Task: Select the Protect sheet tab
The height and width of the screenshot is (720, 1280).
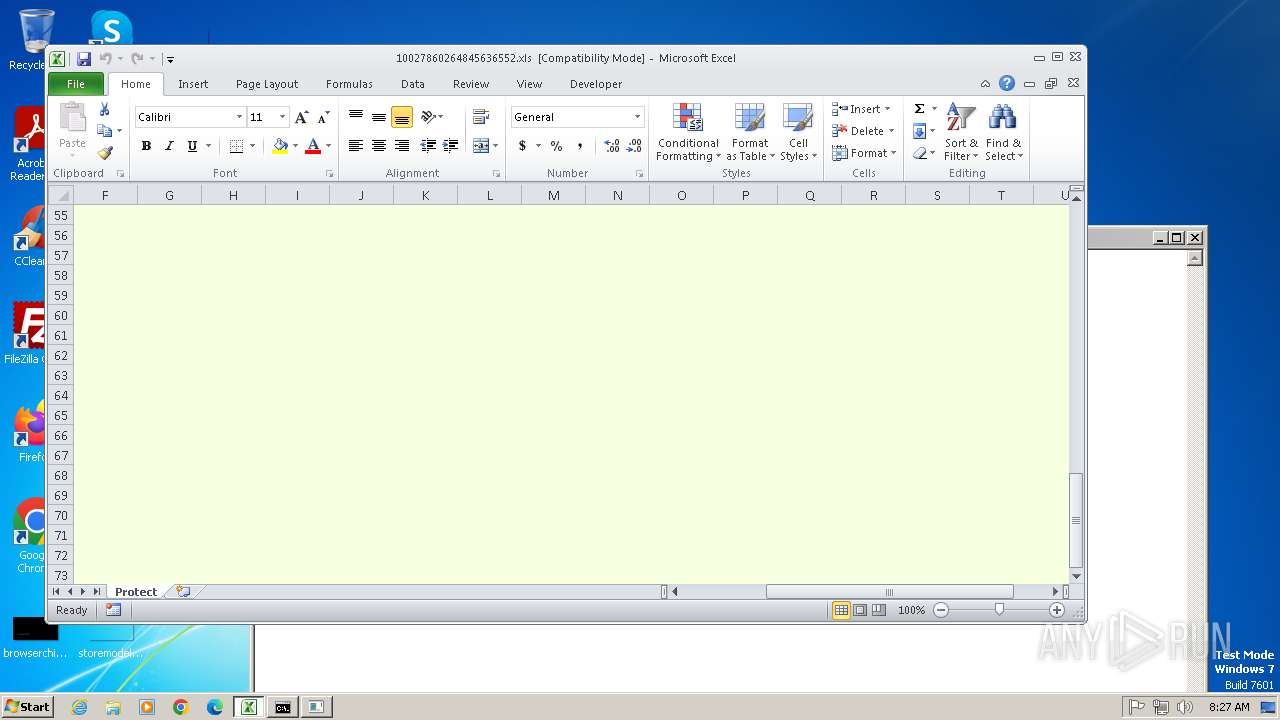Action: (136, 592)
